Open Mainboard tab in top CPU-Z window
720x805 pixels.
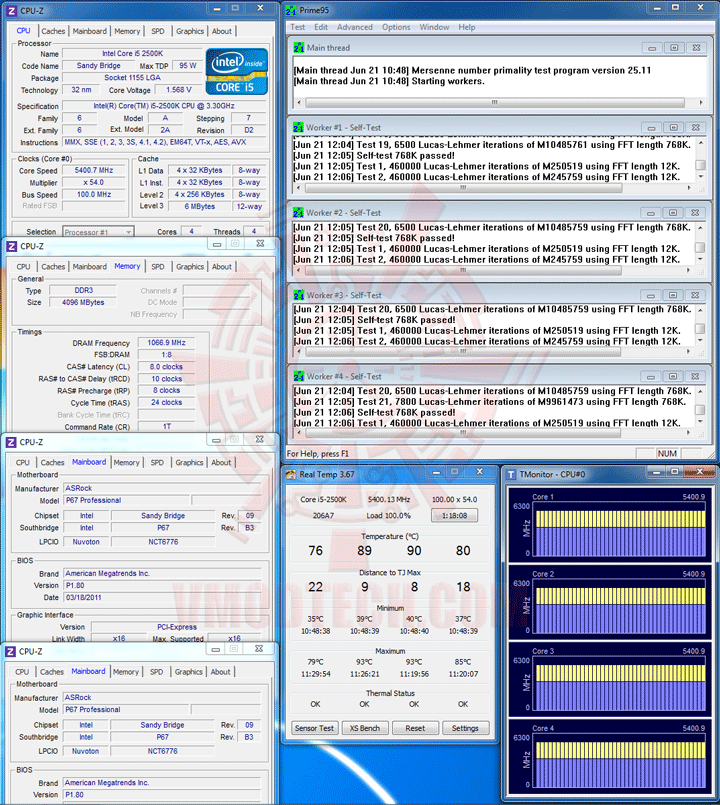90,31
